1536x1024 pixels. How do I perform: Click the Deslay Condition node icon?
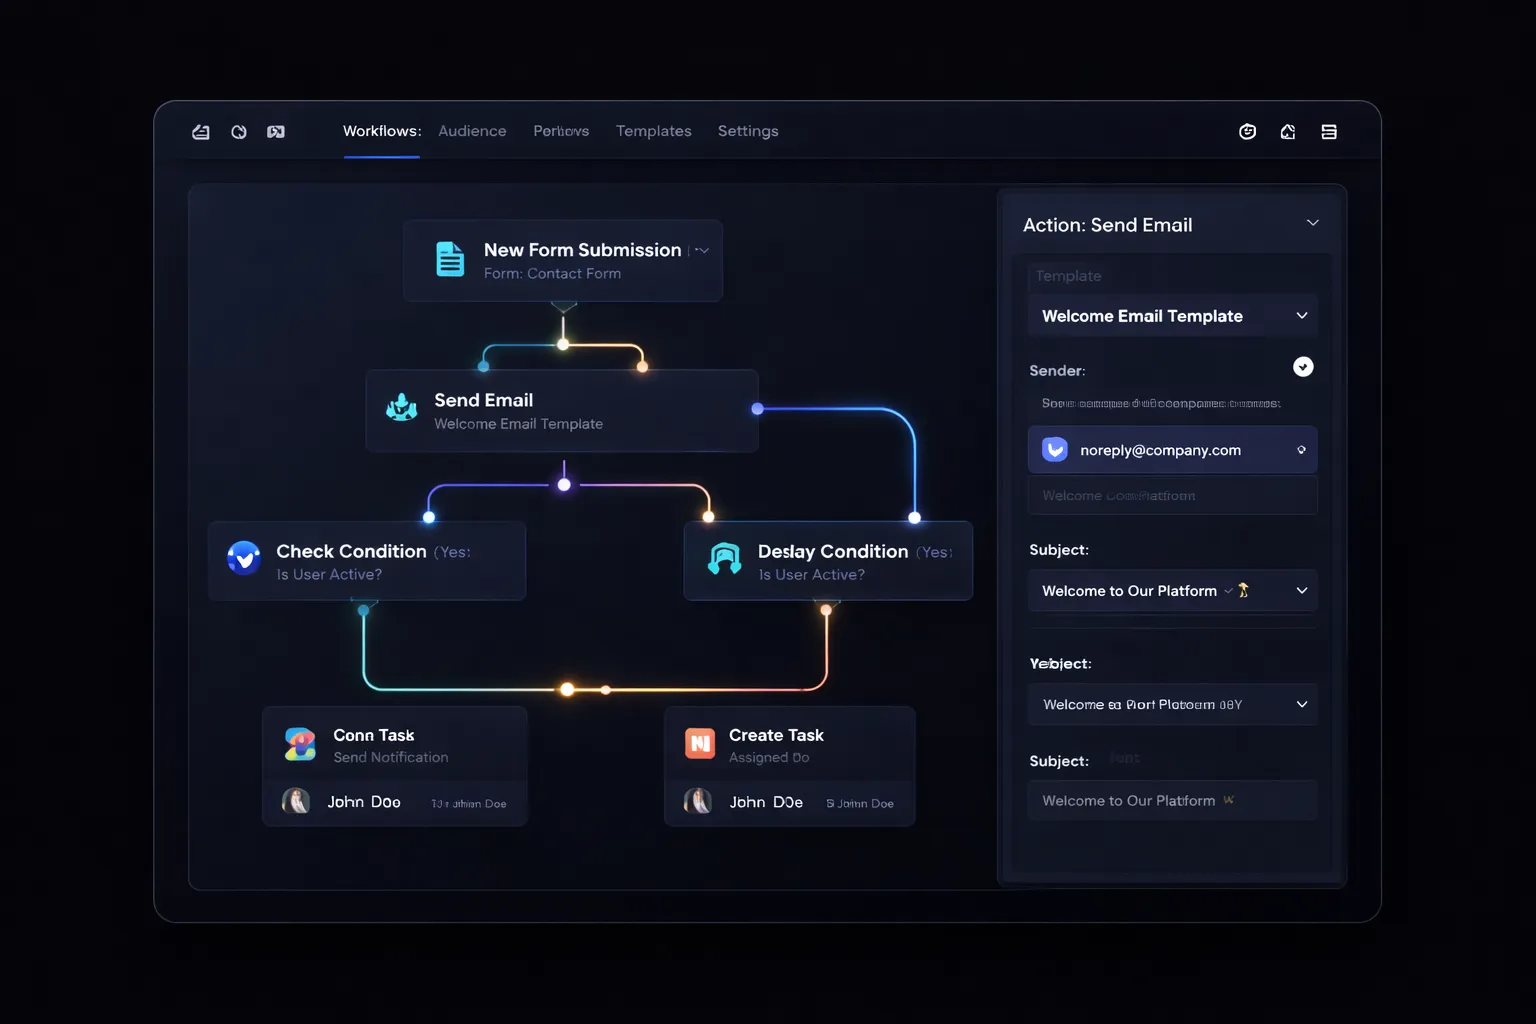tap(724, 559)
